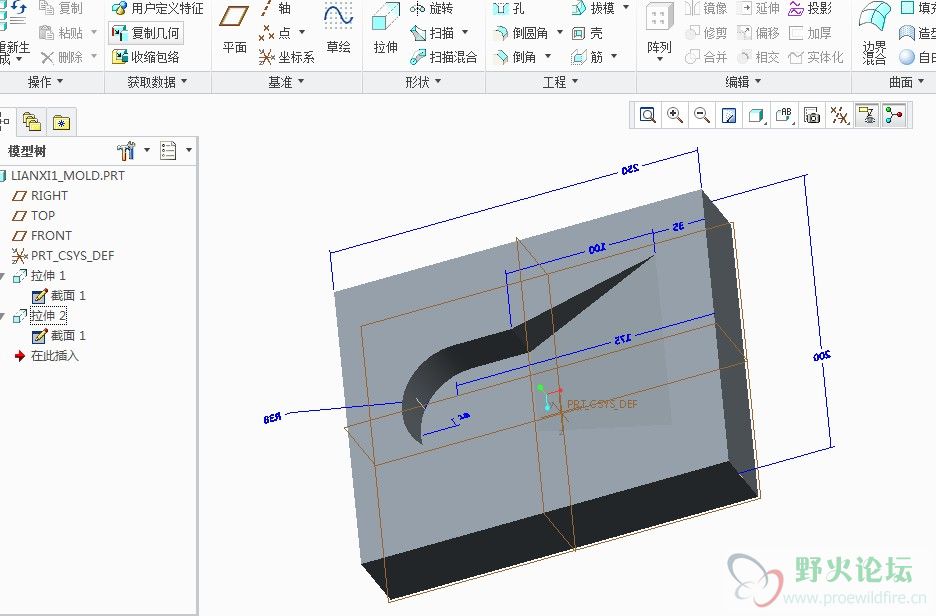This screenshot has width=936, height=616.
Task: Open the 编辑 (Editing) group dropdown
Action: click(x=743, y=82)
